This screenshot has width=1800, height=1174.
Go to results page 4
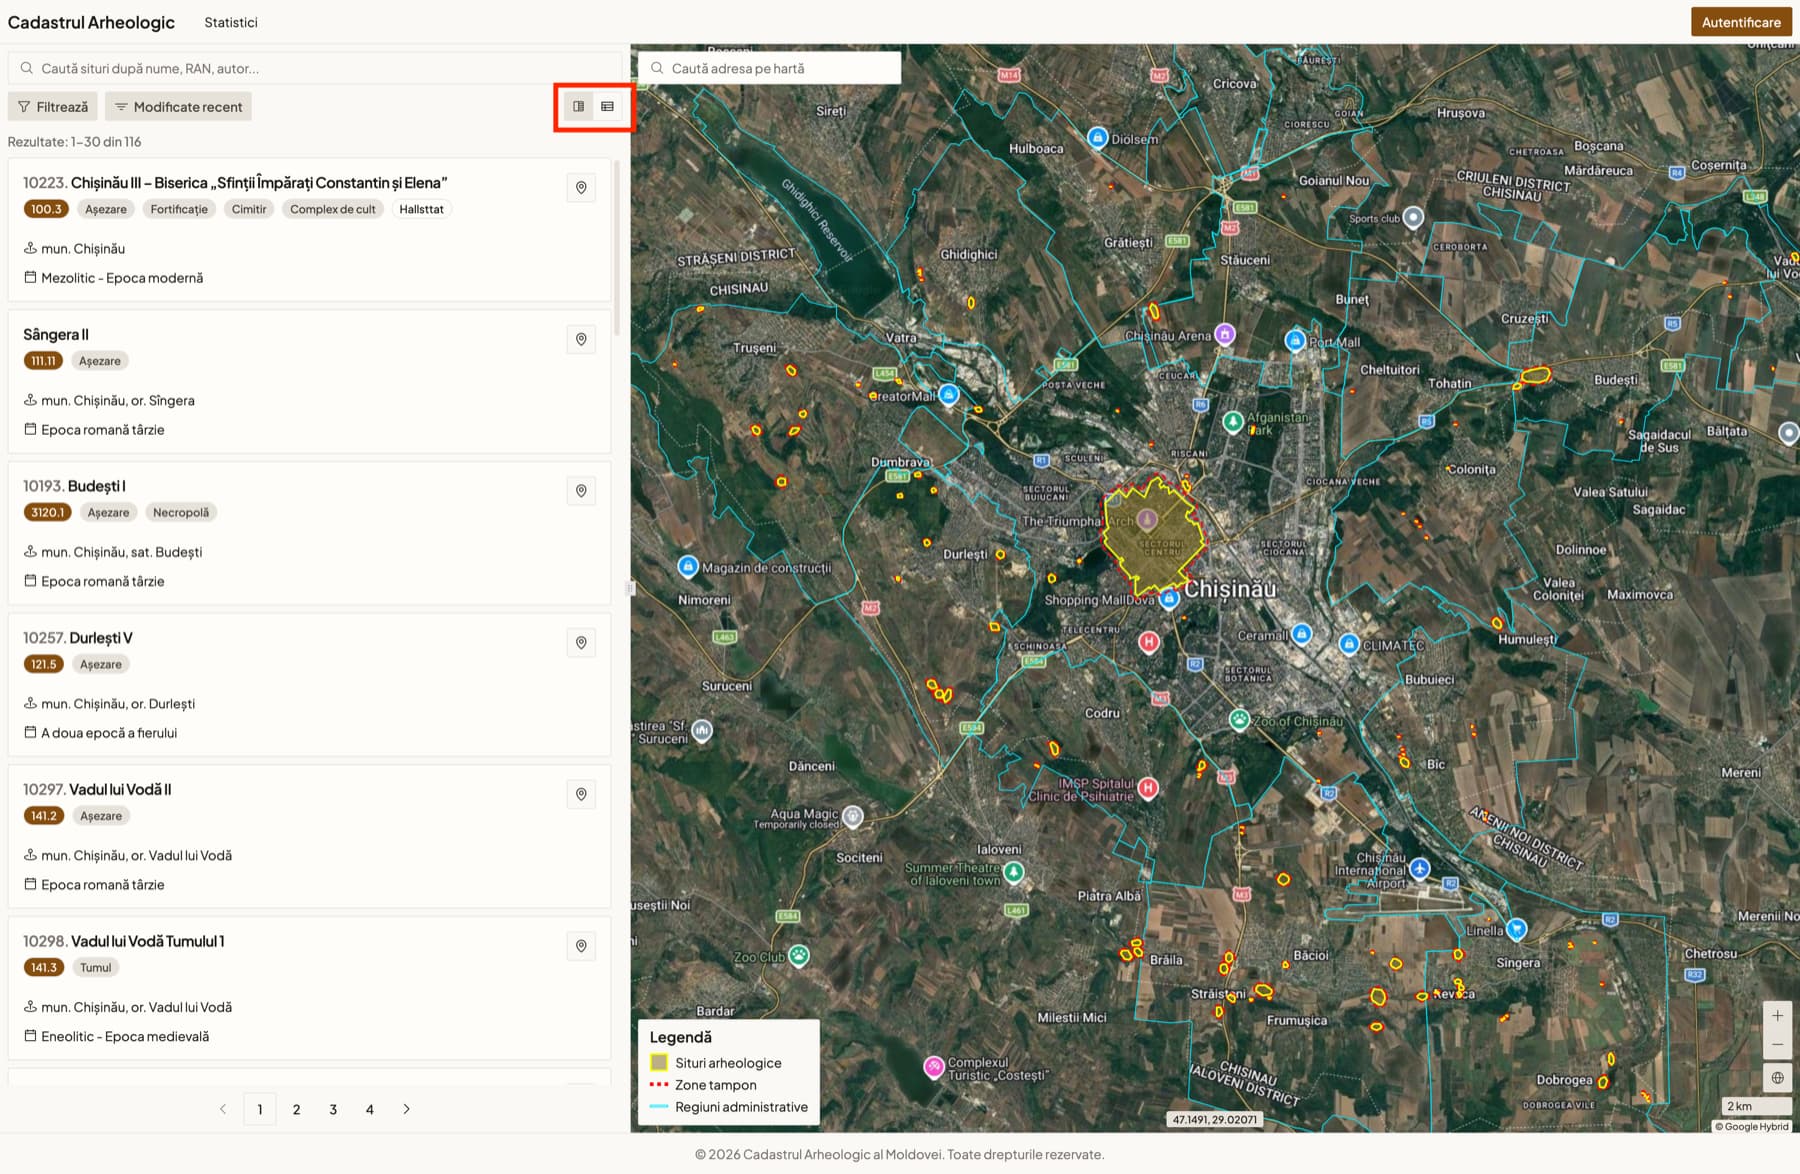pos(370,1109)
